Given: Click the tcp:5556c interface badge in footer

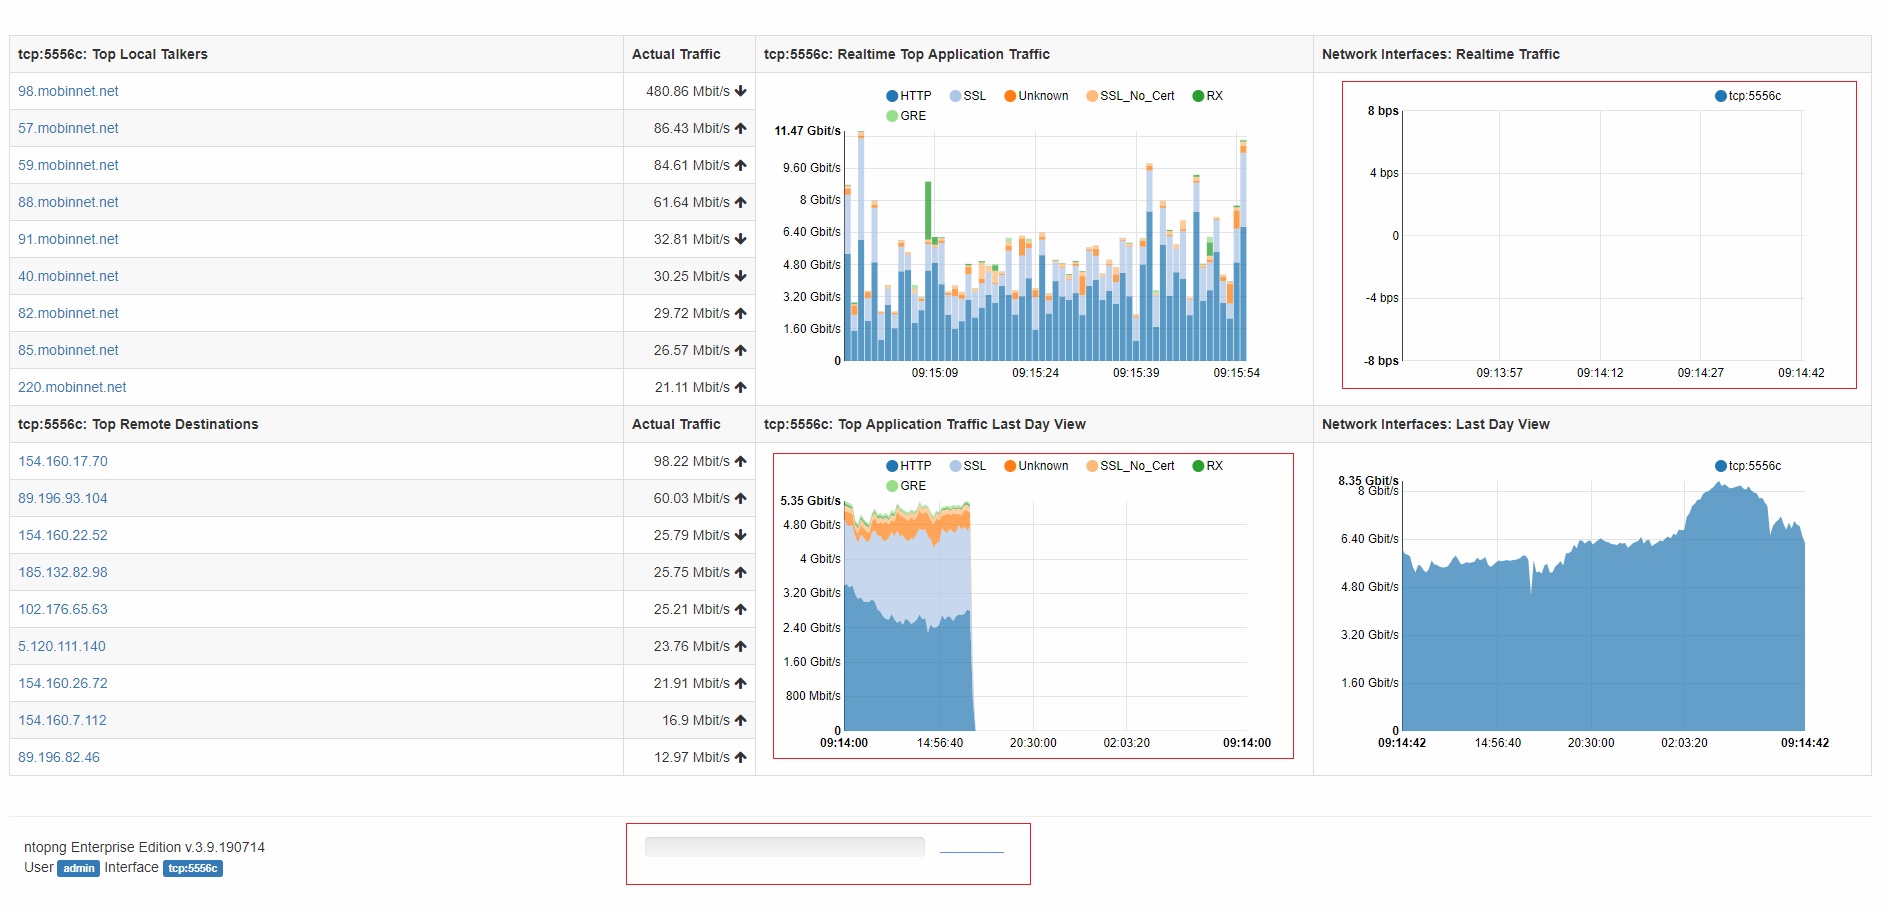Looking at the screenshot, I should click(x=193, y=868).
